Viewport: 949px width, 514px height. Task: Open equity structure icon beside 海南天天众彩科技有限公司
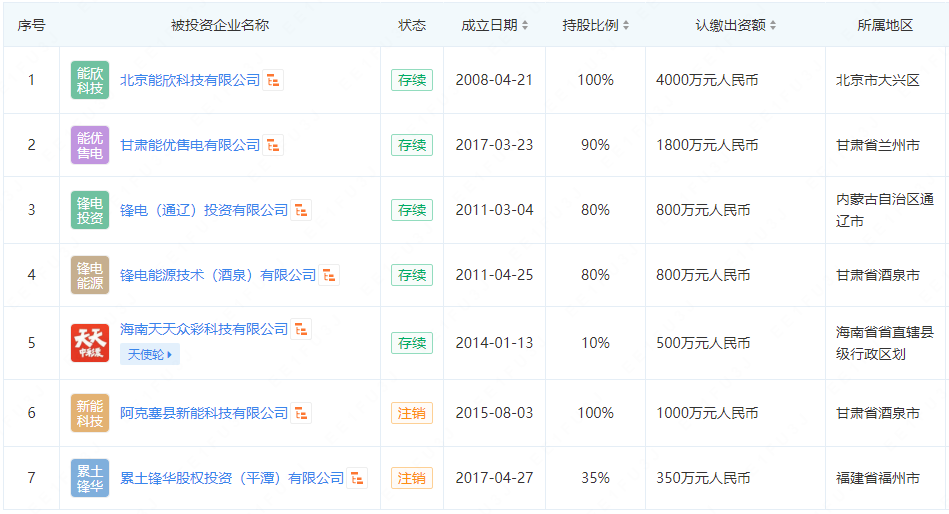pos(301,329)
